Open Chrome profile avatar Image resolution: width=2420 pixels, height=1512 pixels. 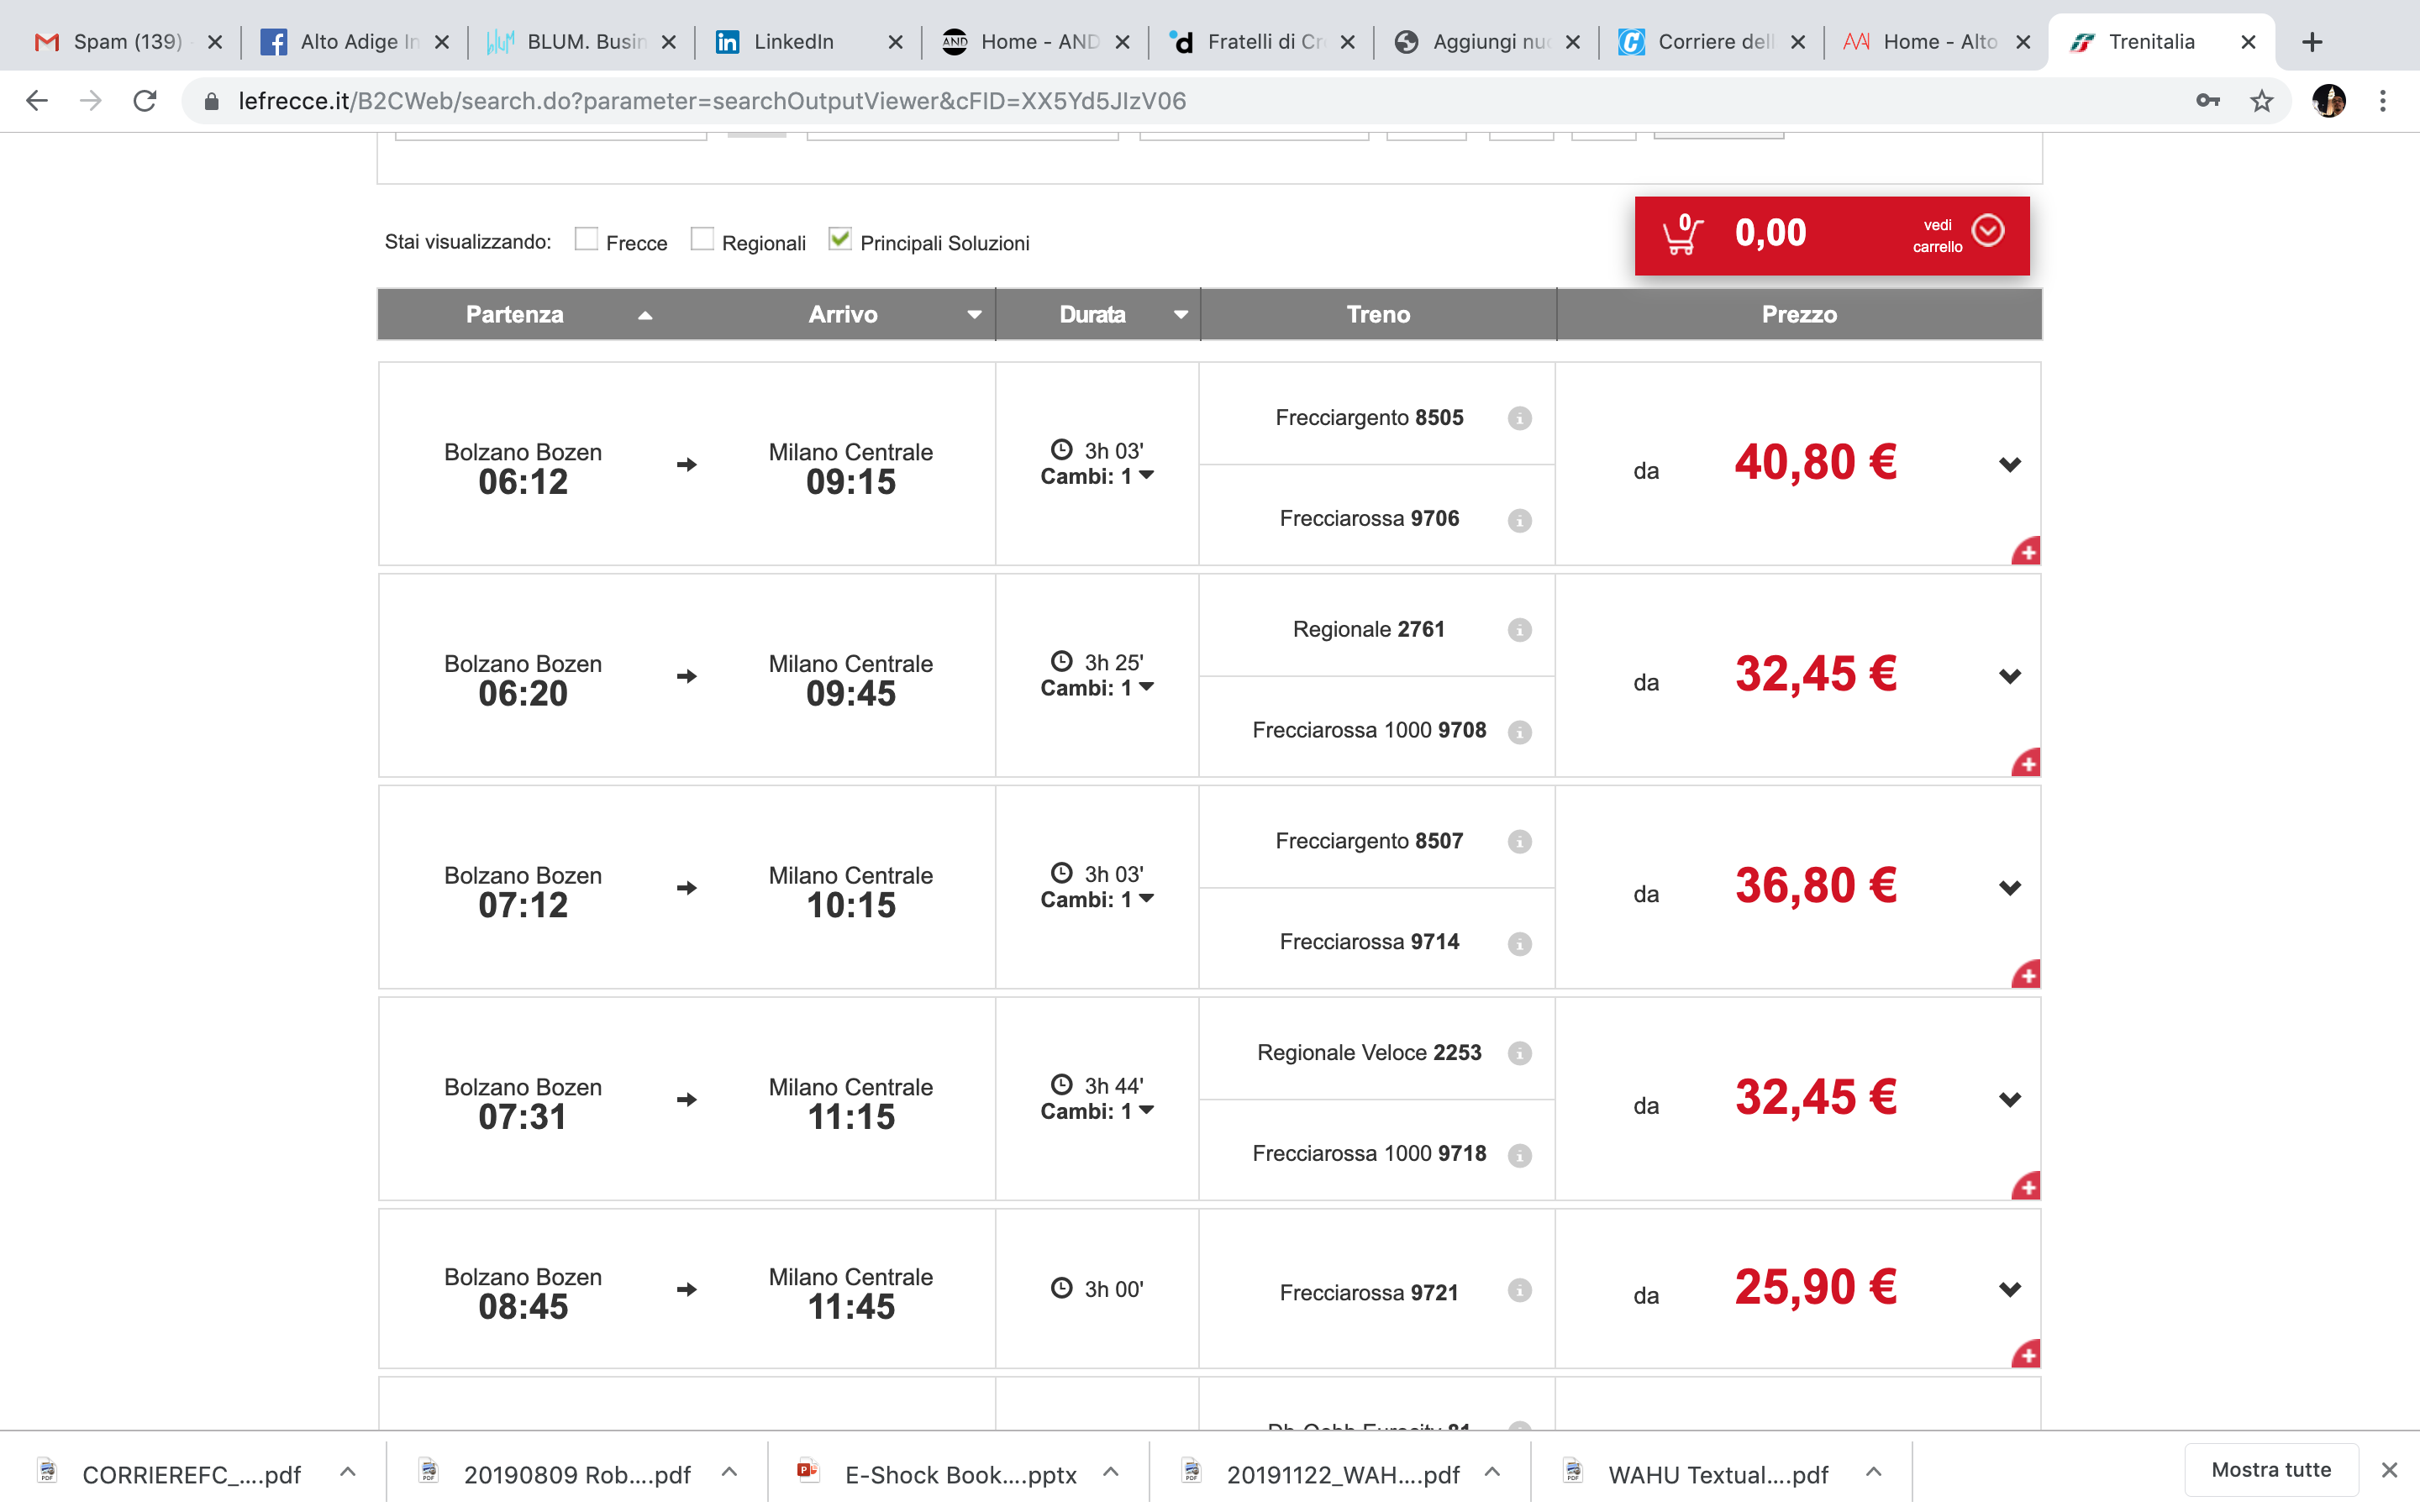coord(2329,101)
